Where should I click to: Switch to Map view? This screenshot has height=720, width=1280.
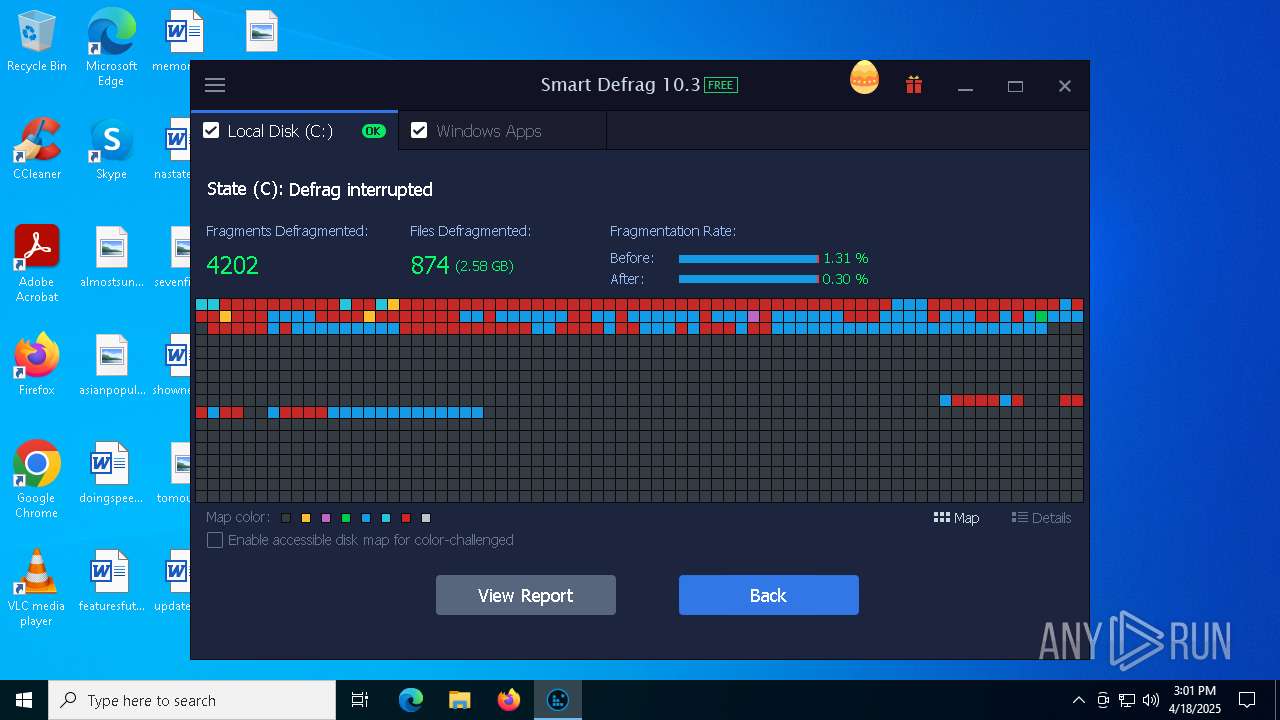point(956,518)
